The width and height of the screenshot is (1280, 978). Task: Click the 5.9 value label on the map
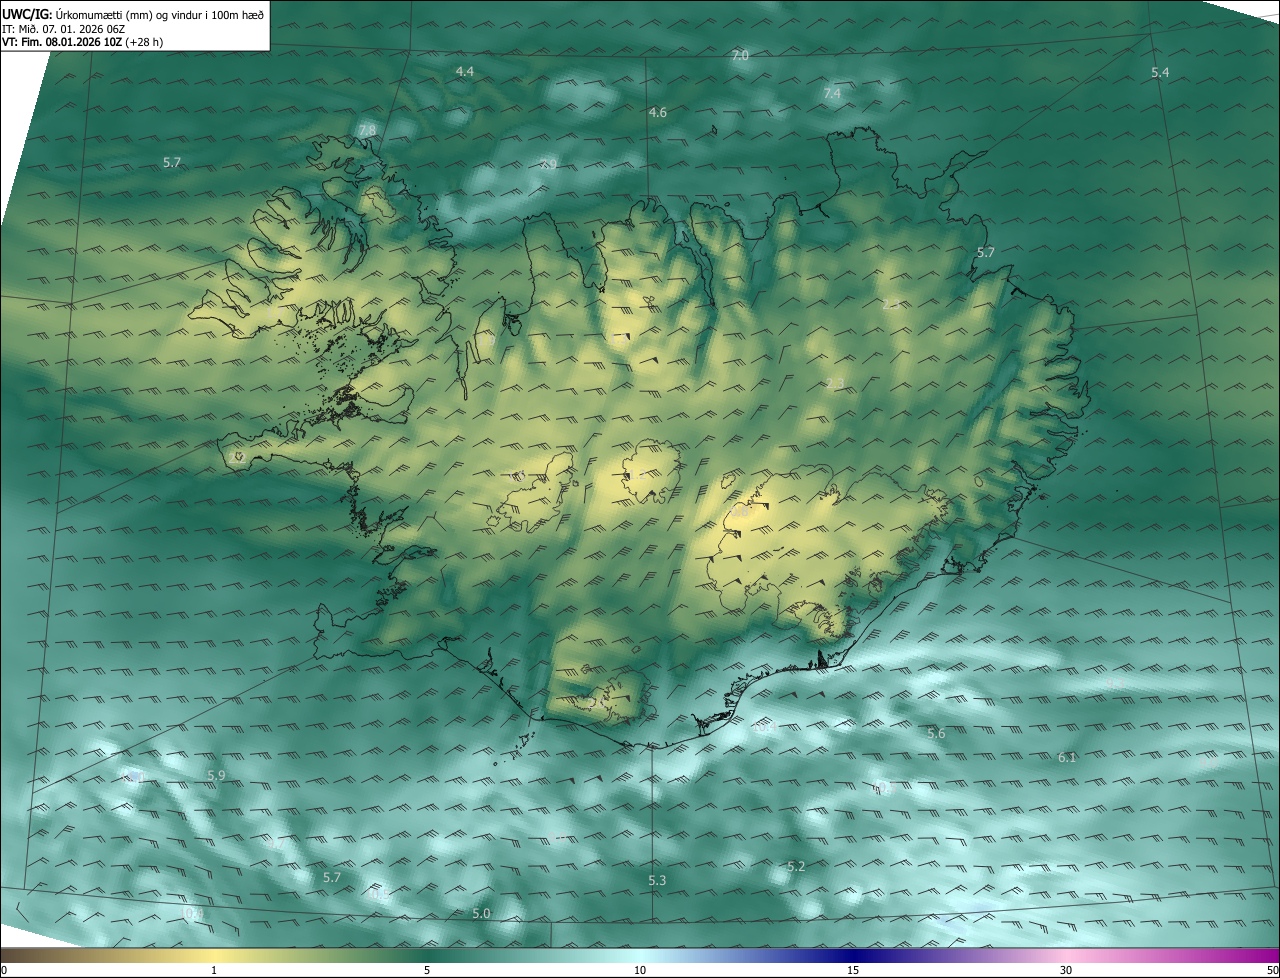point(216,776)
